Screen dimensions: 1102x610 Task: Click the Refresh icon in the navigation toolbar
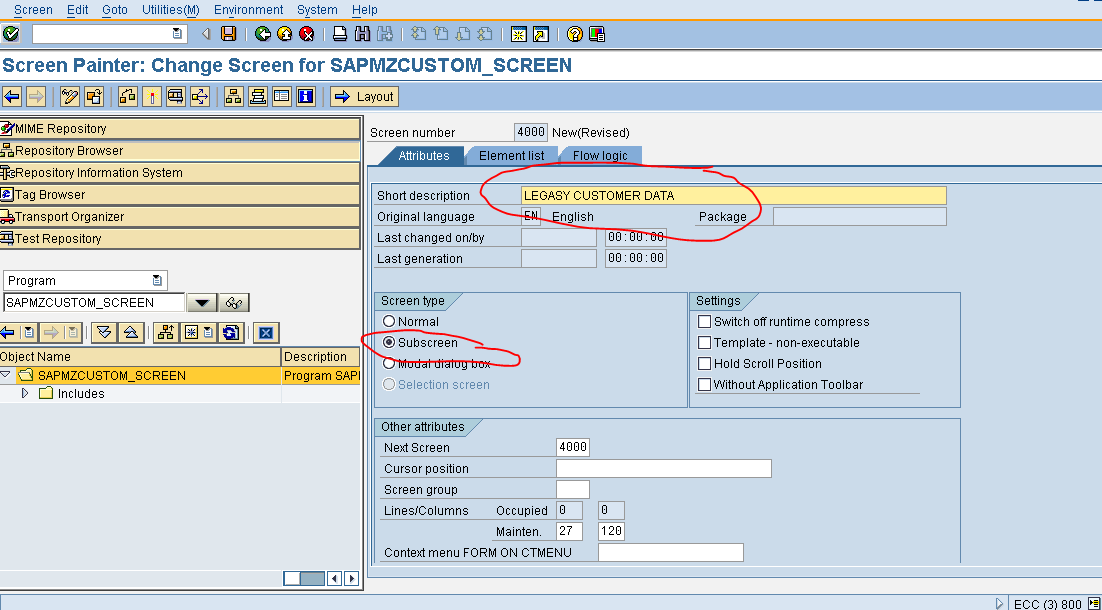229,331
